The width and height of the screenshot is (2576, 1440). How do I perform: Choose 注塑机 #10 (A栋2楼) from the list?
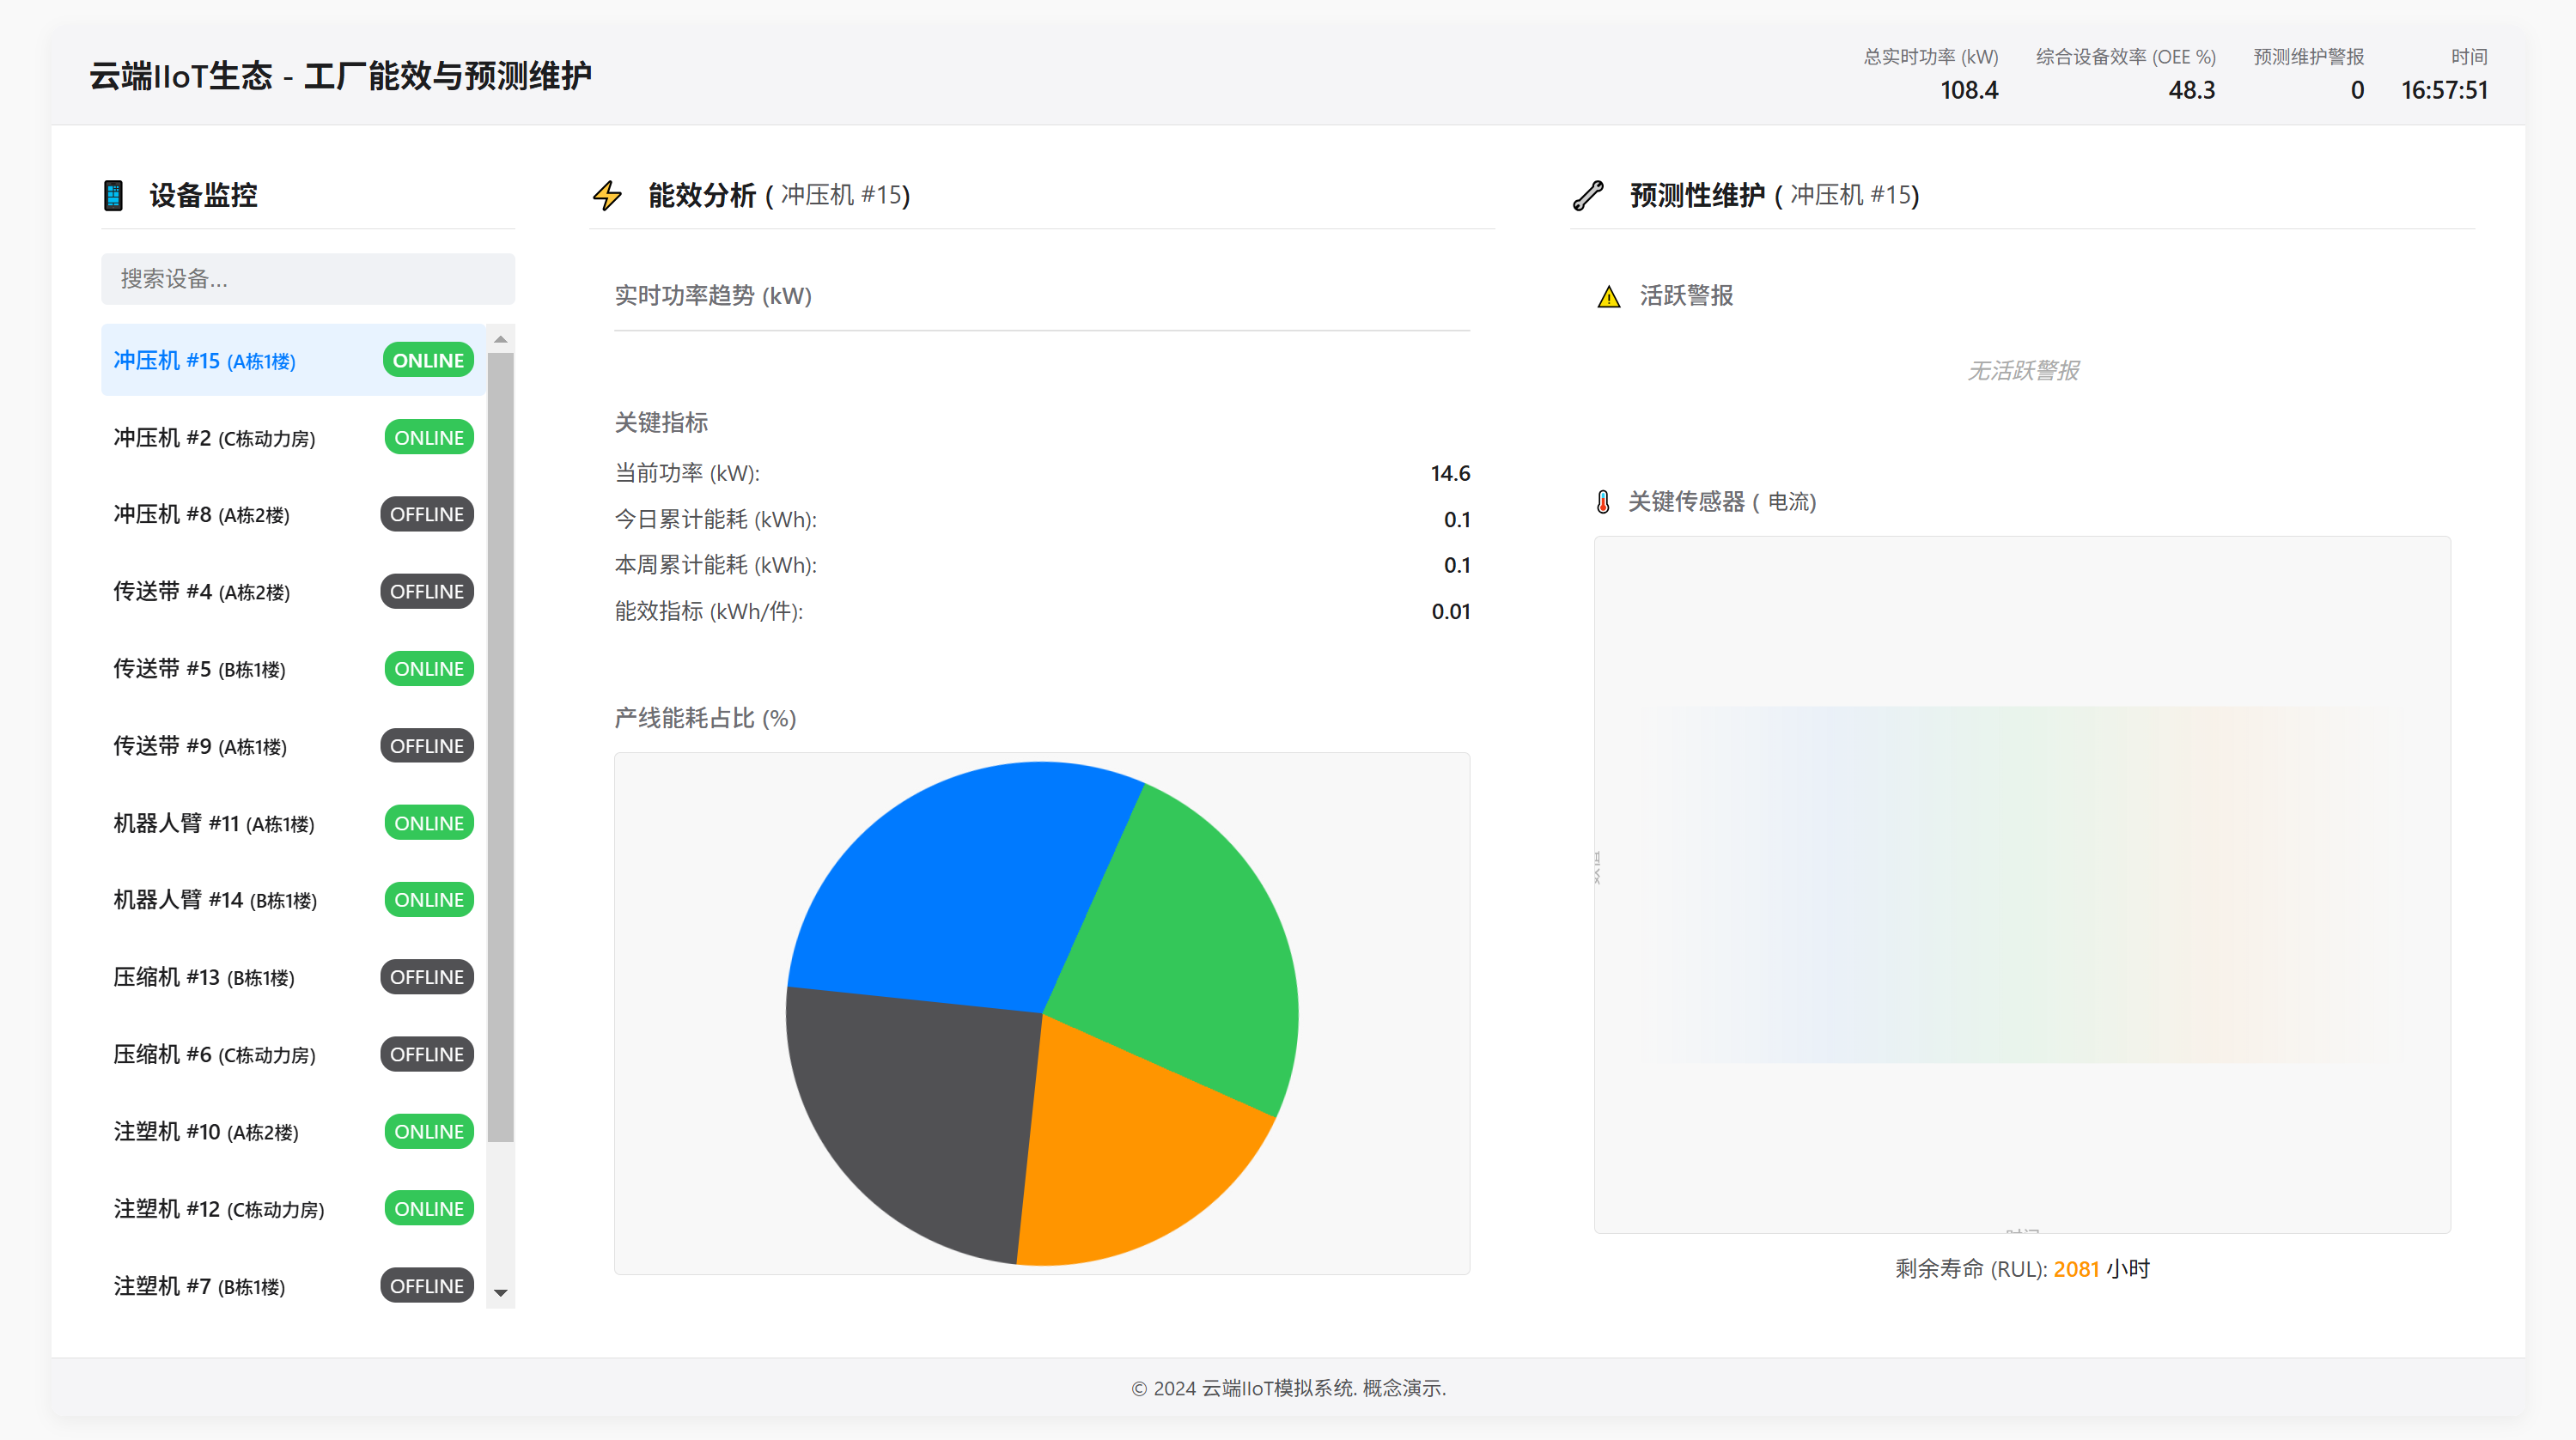206,1132
